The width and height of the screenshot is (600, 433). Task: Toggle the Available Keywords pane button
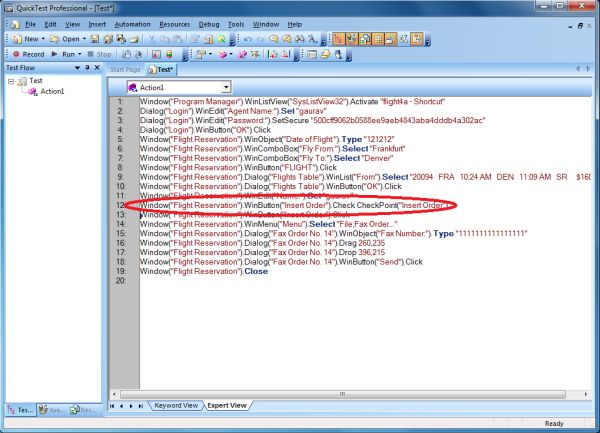click(351, 39)
